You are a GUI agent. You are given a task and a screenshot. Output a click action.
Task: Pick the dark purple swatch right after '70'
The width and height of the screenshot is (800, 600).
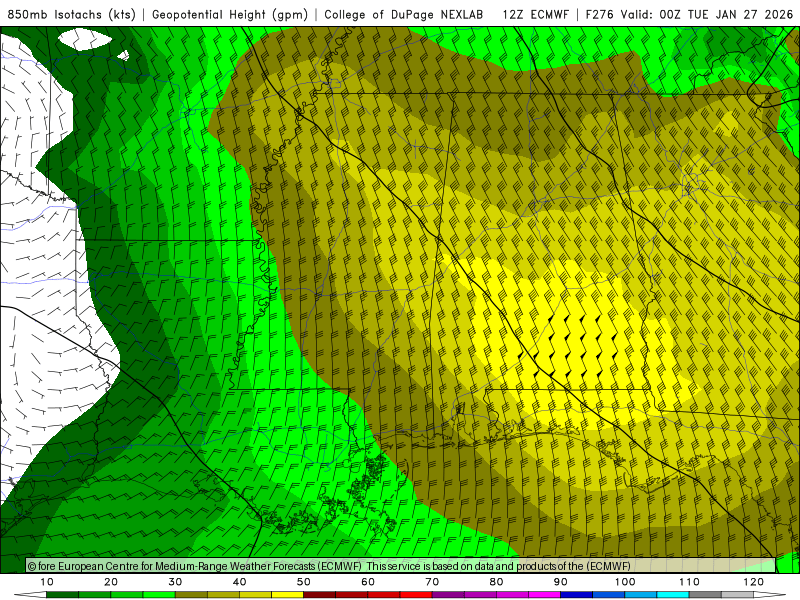(x=448, y=595)
